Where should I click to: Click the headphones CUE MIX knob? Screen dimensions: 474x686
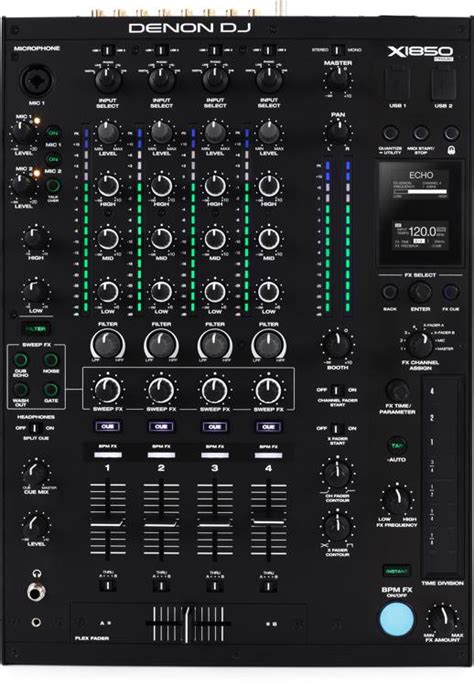[x=35, y=473]
